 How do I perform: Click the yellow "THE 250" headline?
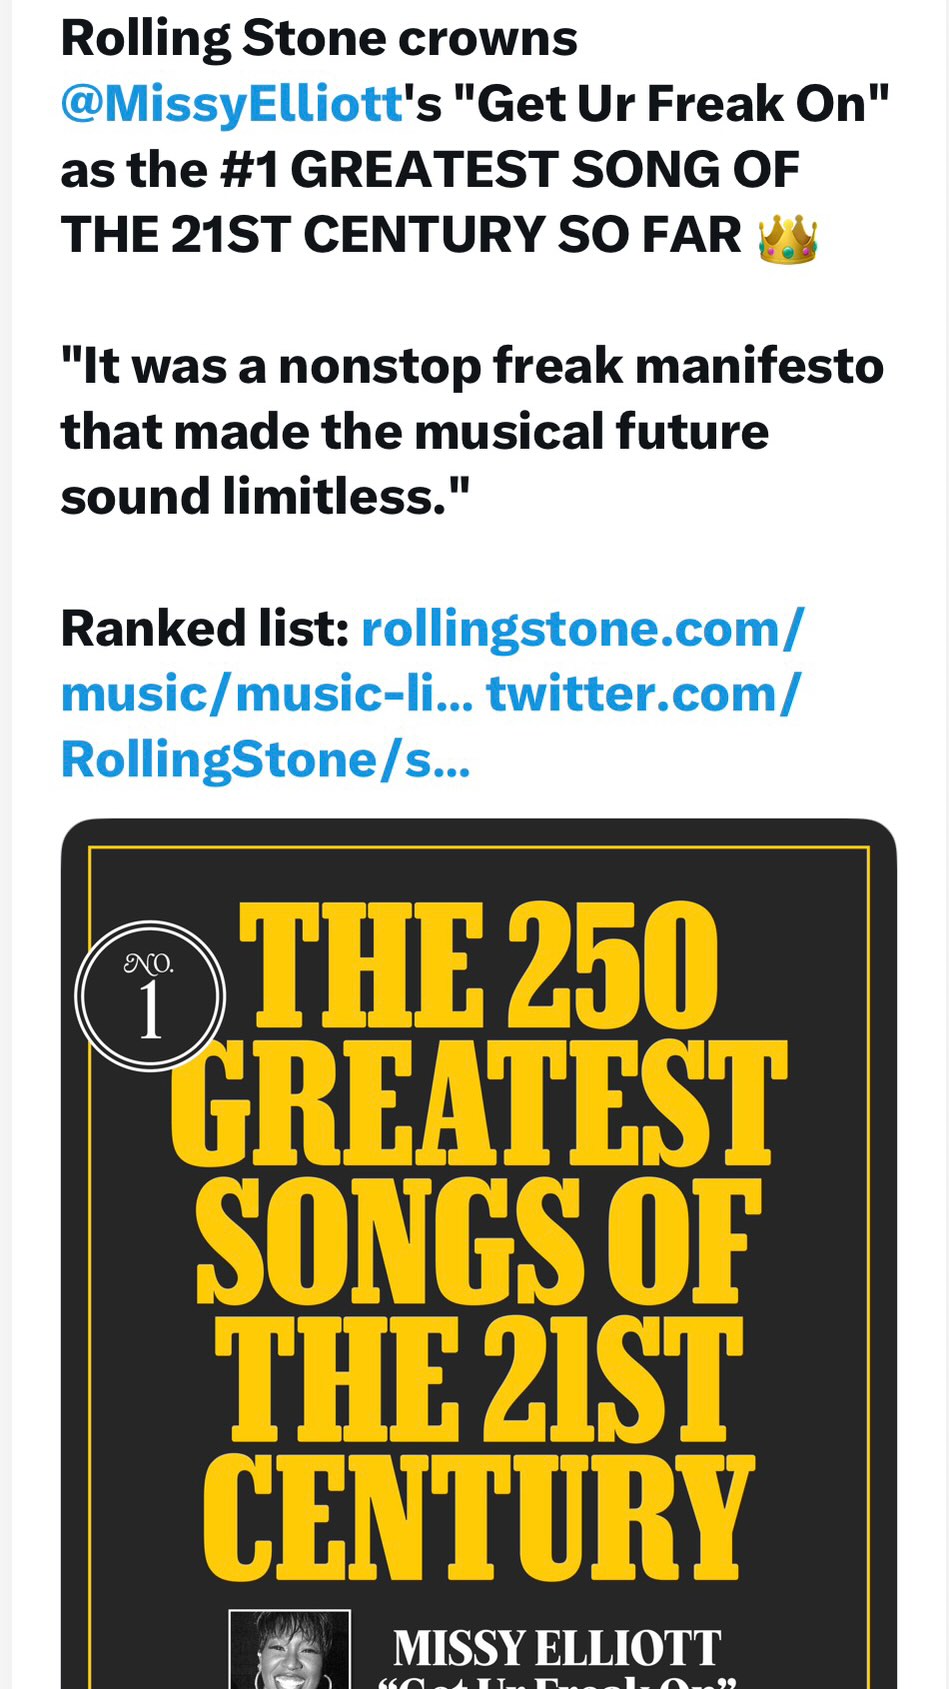(x=480, y=966)
